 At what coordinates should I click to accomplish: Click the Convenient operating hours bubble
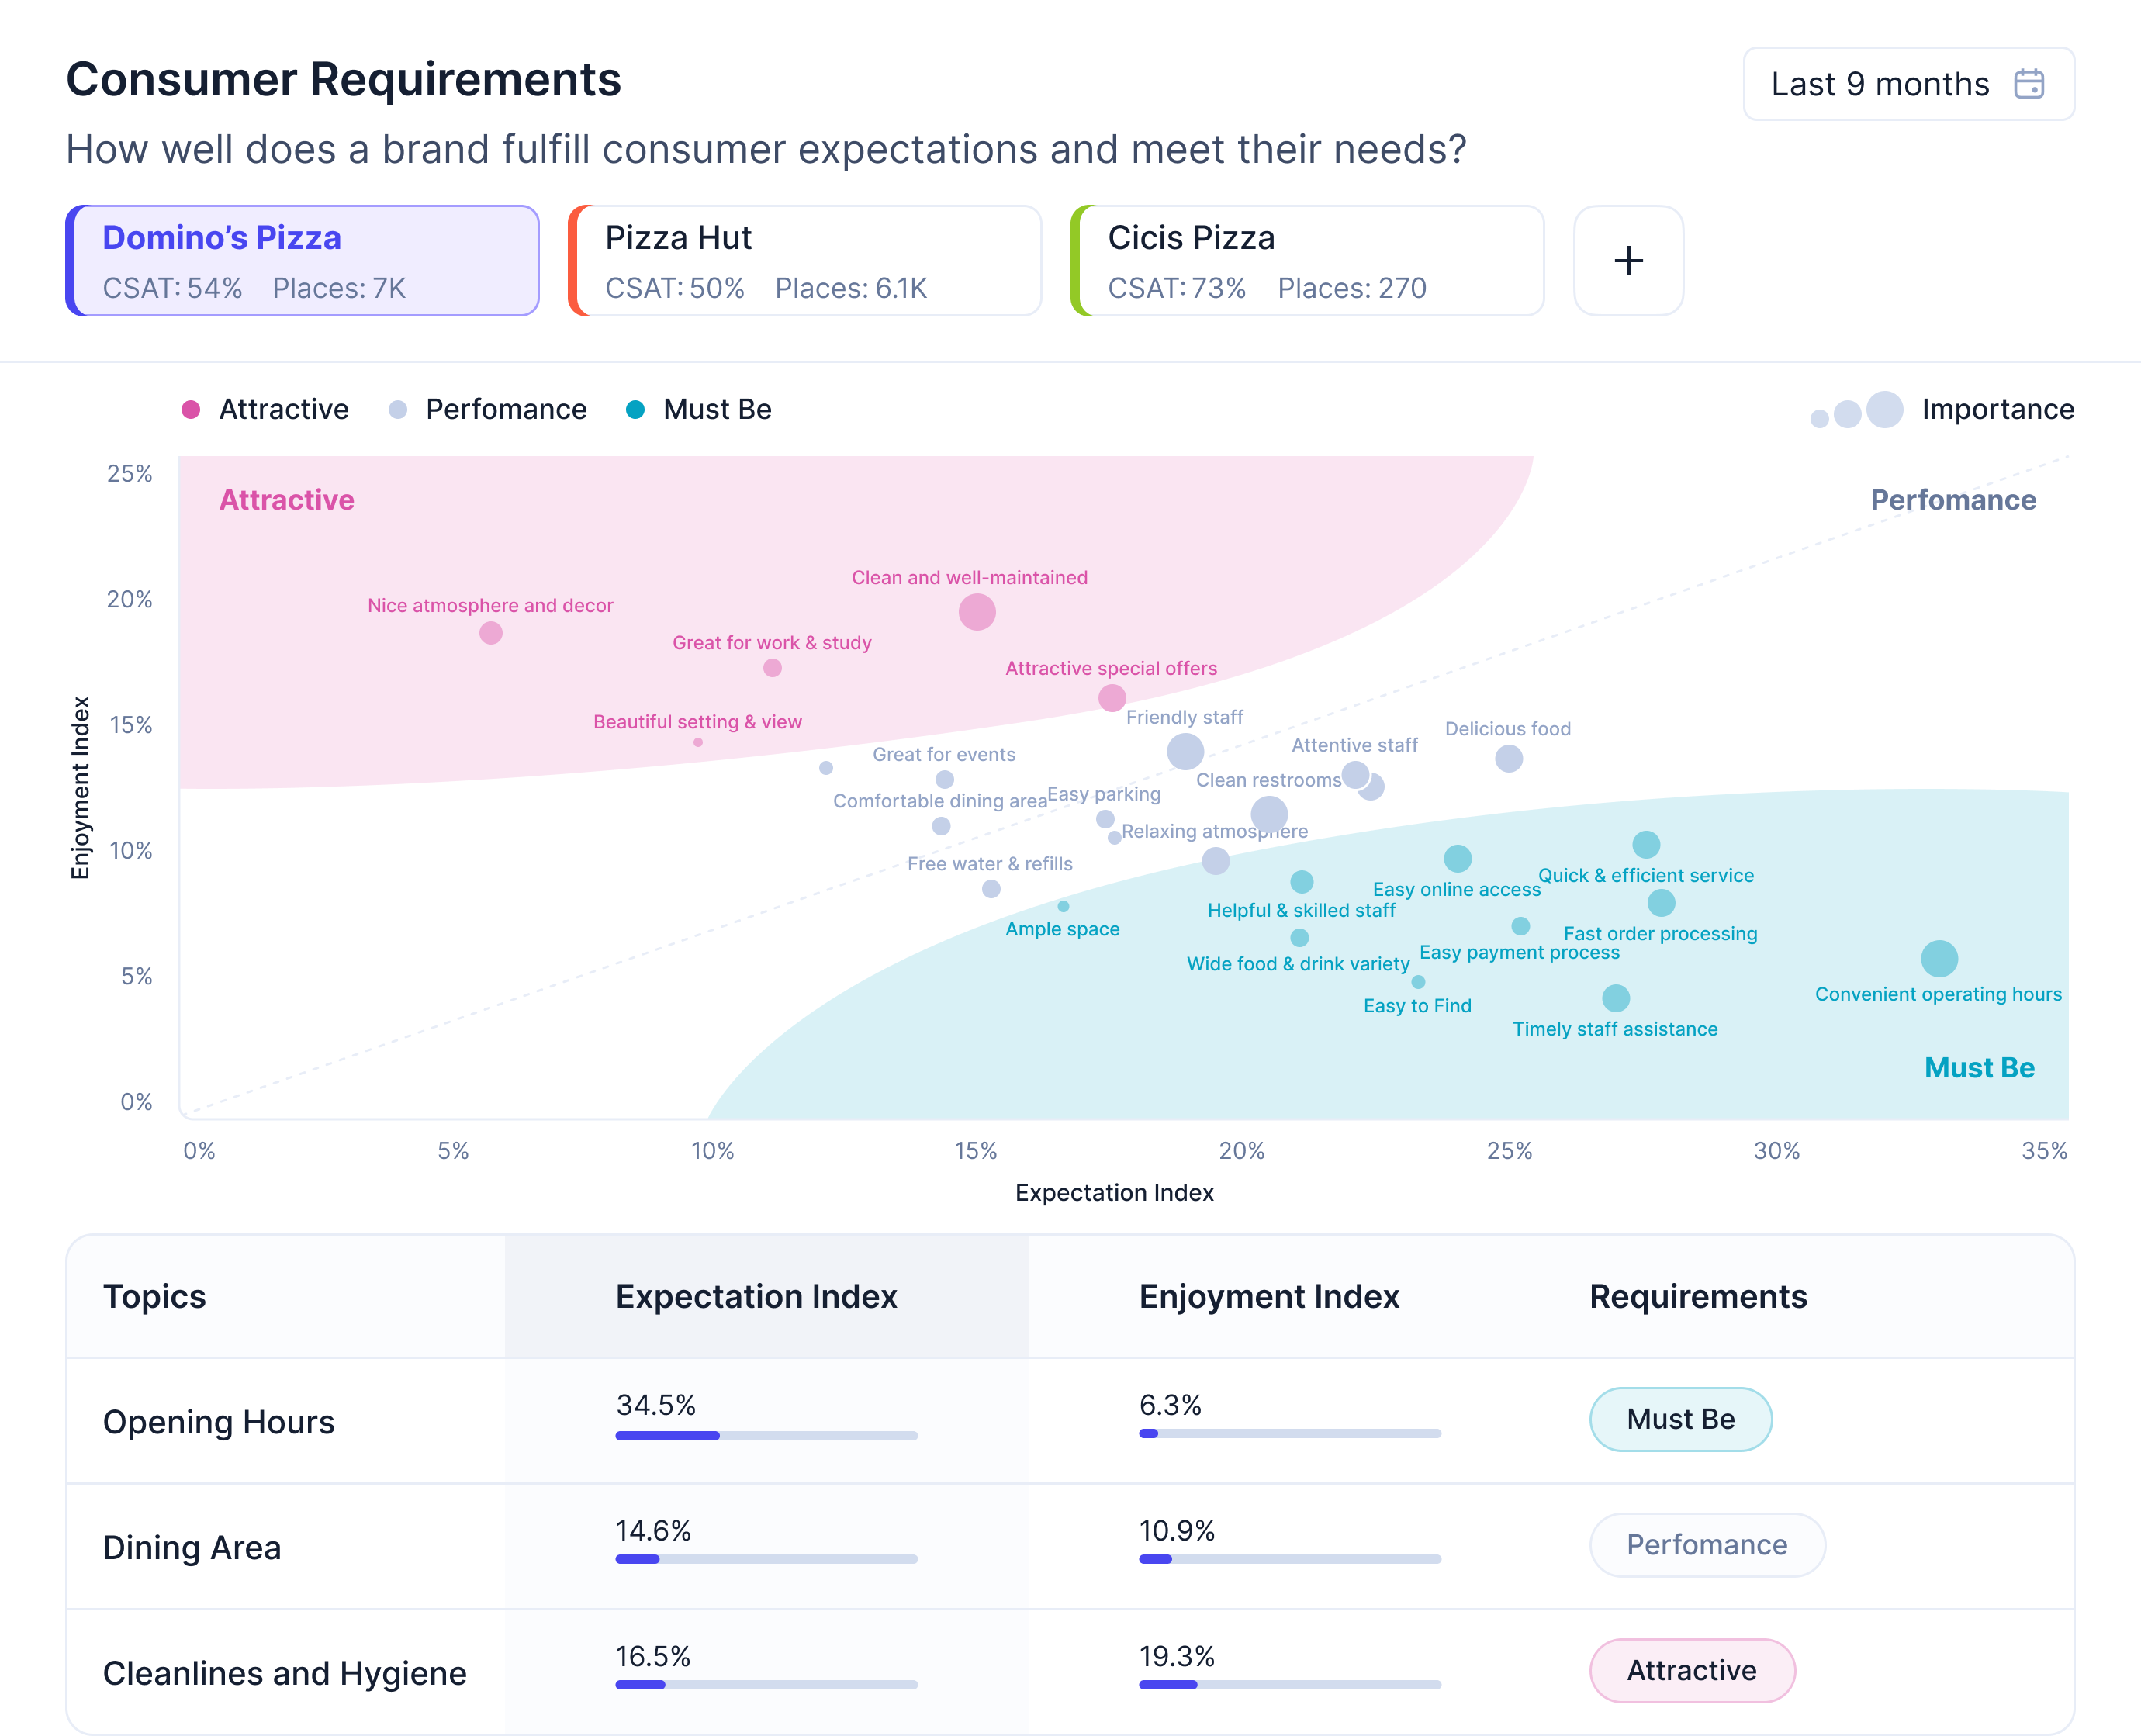click(1939, 959)
